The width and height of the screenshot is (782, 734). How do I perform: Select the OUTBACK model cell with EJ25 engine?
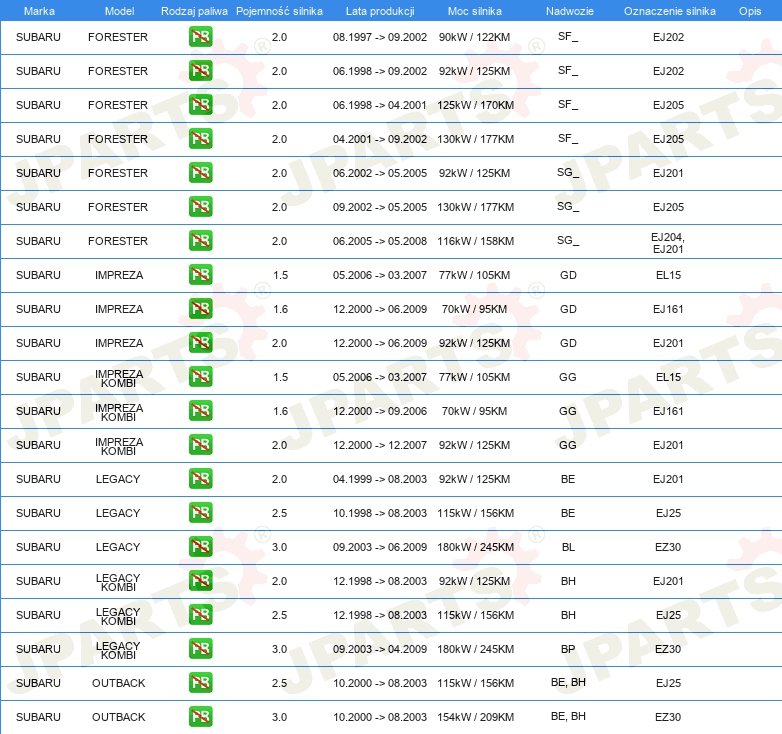[x=118, y=683]
